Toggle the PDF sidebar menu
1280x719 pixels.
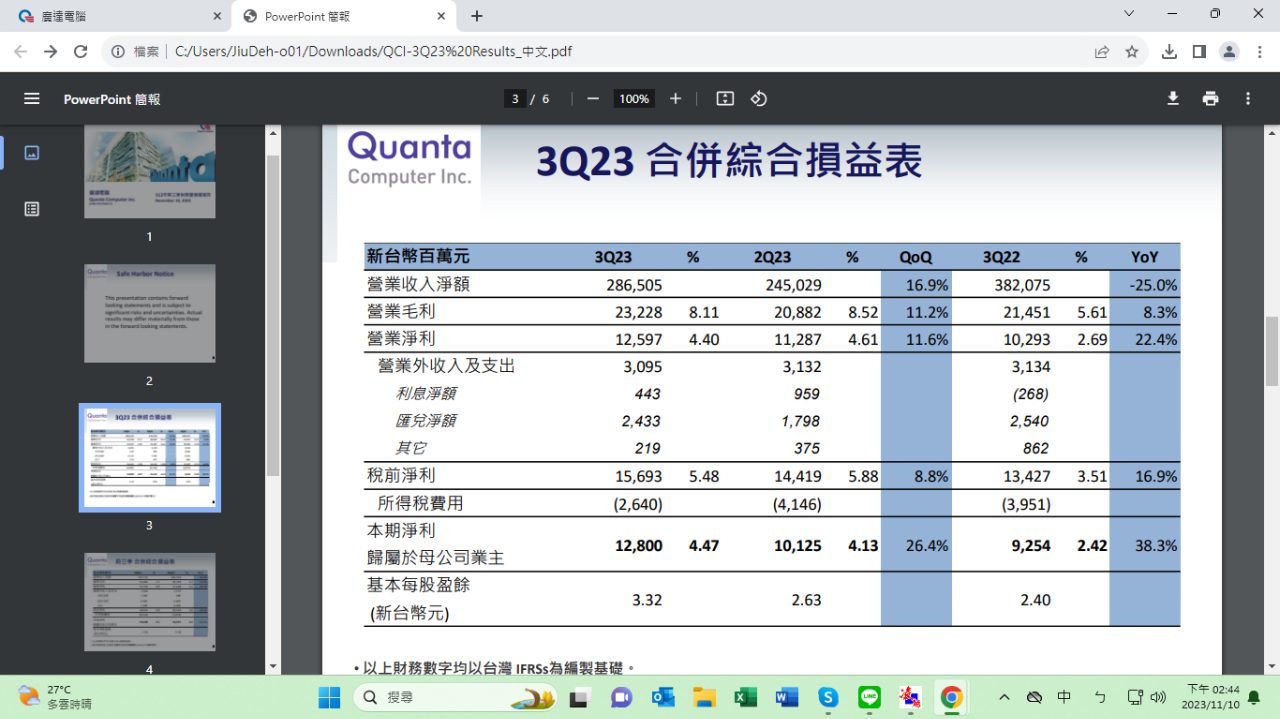pos(32,99)
